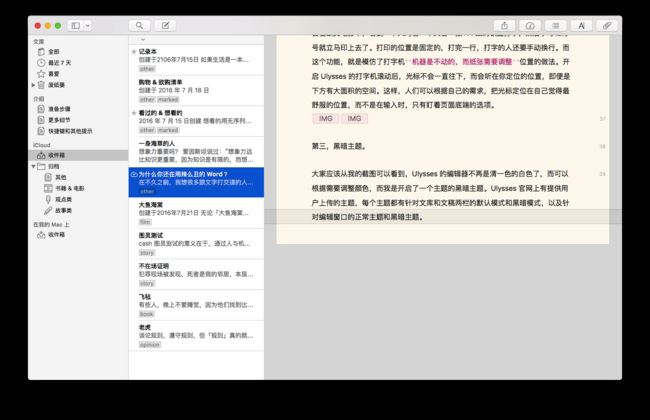Open search with the magnifier icon

click(x=139, y=26)
